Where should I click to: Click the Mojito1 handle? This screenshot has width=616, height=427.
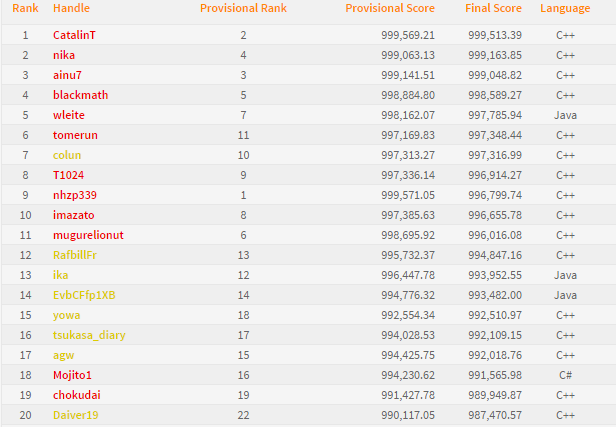coord(73,375)
